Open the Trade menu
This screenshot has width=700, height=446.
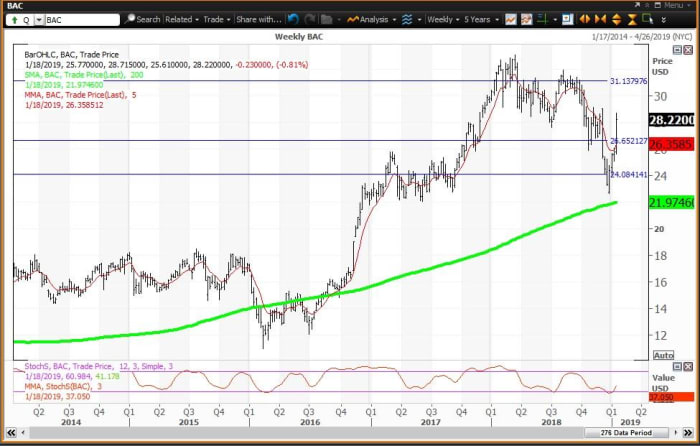click(217, 19)
